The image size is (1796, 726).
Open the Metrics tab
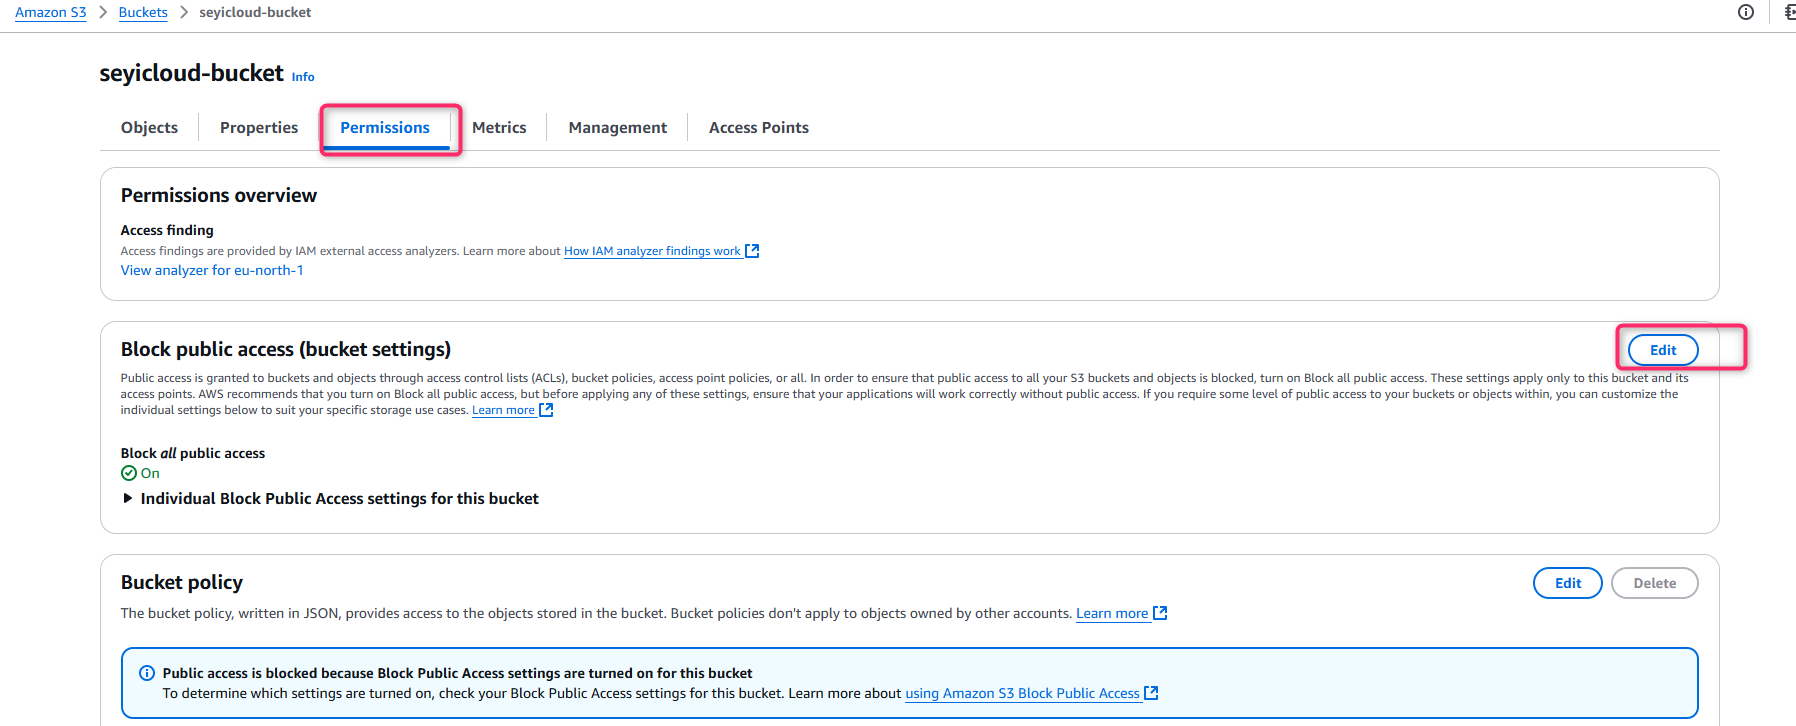pos(499,127)
